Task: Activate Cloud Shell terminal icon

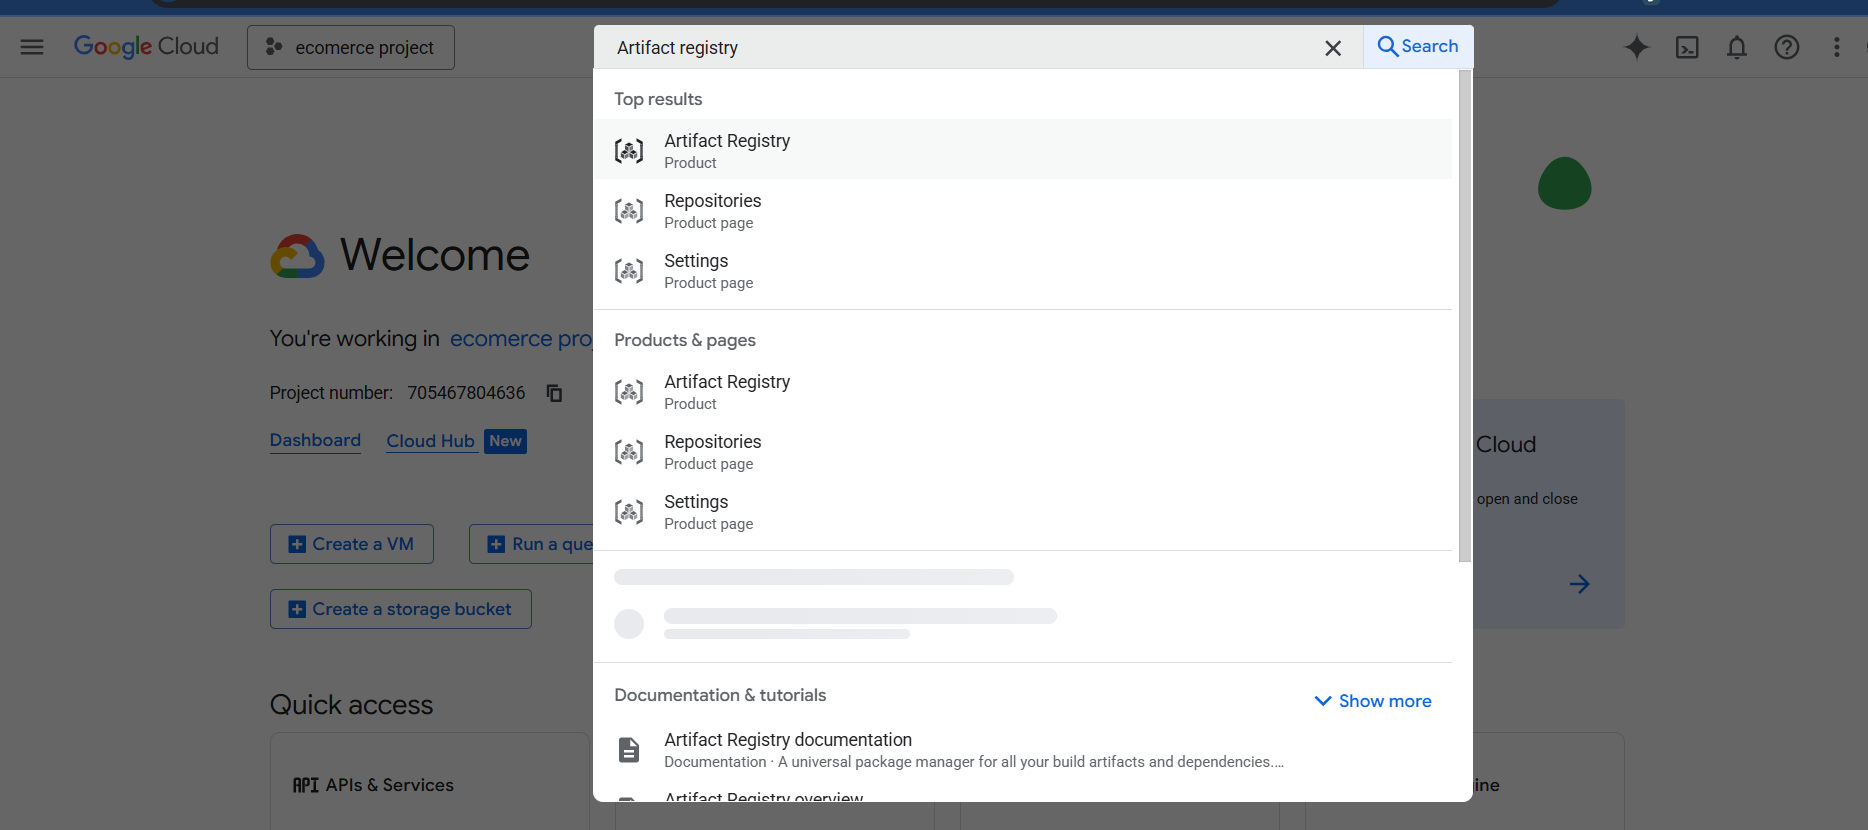Action: [1687, 47]
